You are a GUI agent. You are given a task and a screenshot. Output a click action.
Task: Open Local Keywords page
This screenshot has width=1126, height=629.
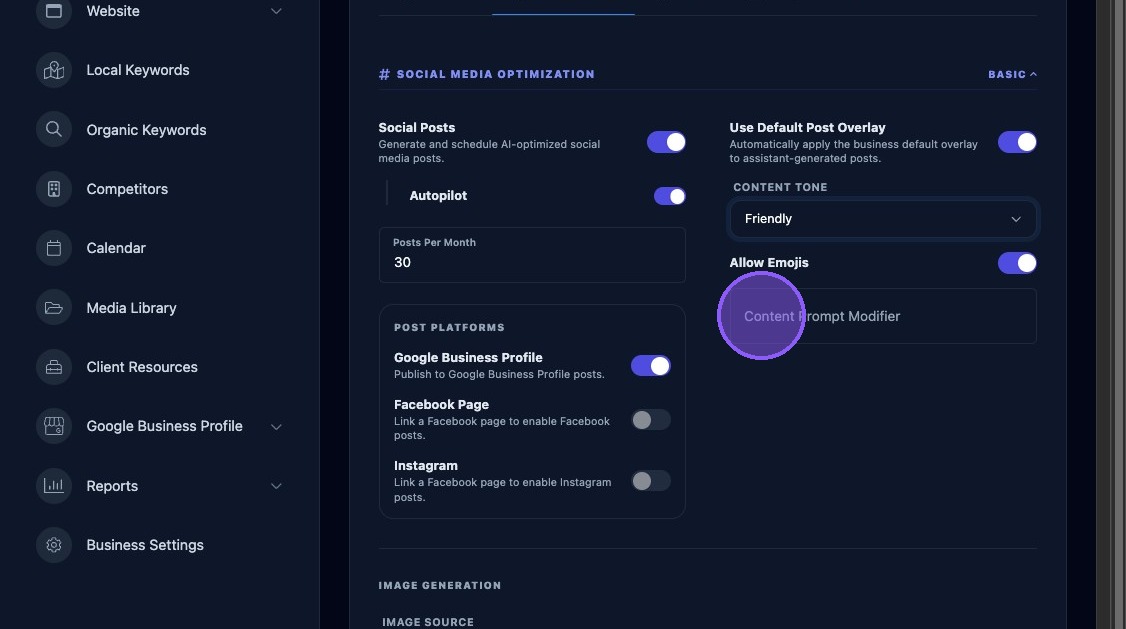click(138, 70)
